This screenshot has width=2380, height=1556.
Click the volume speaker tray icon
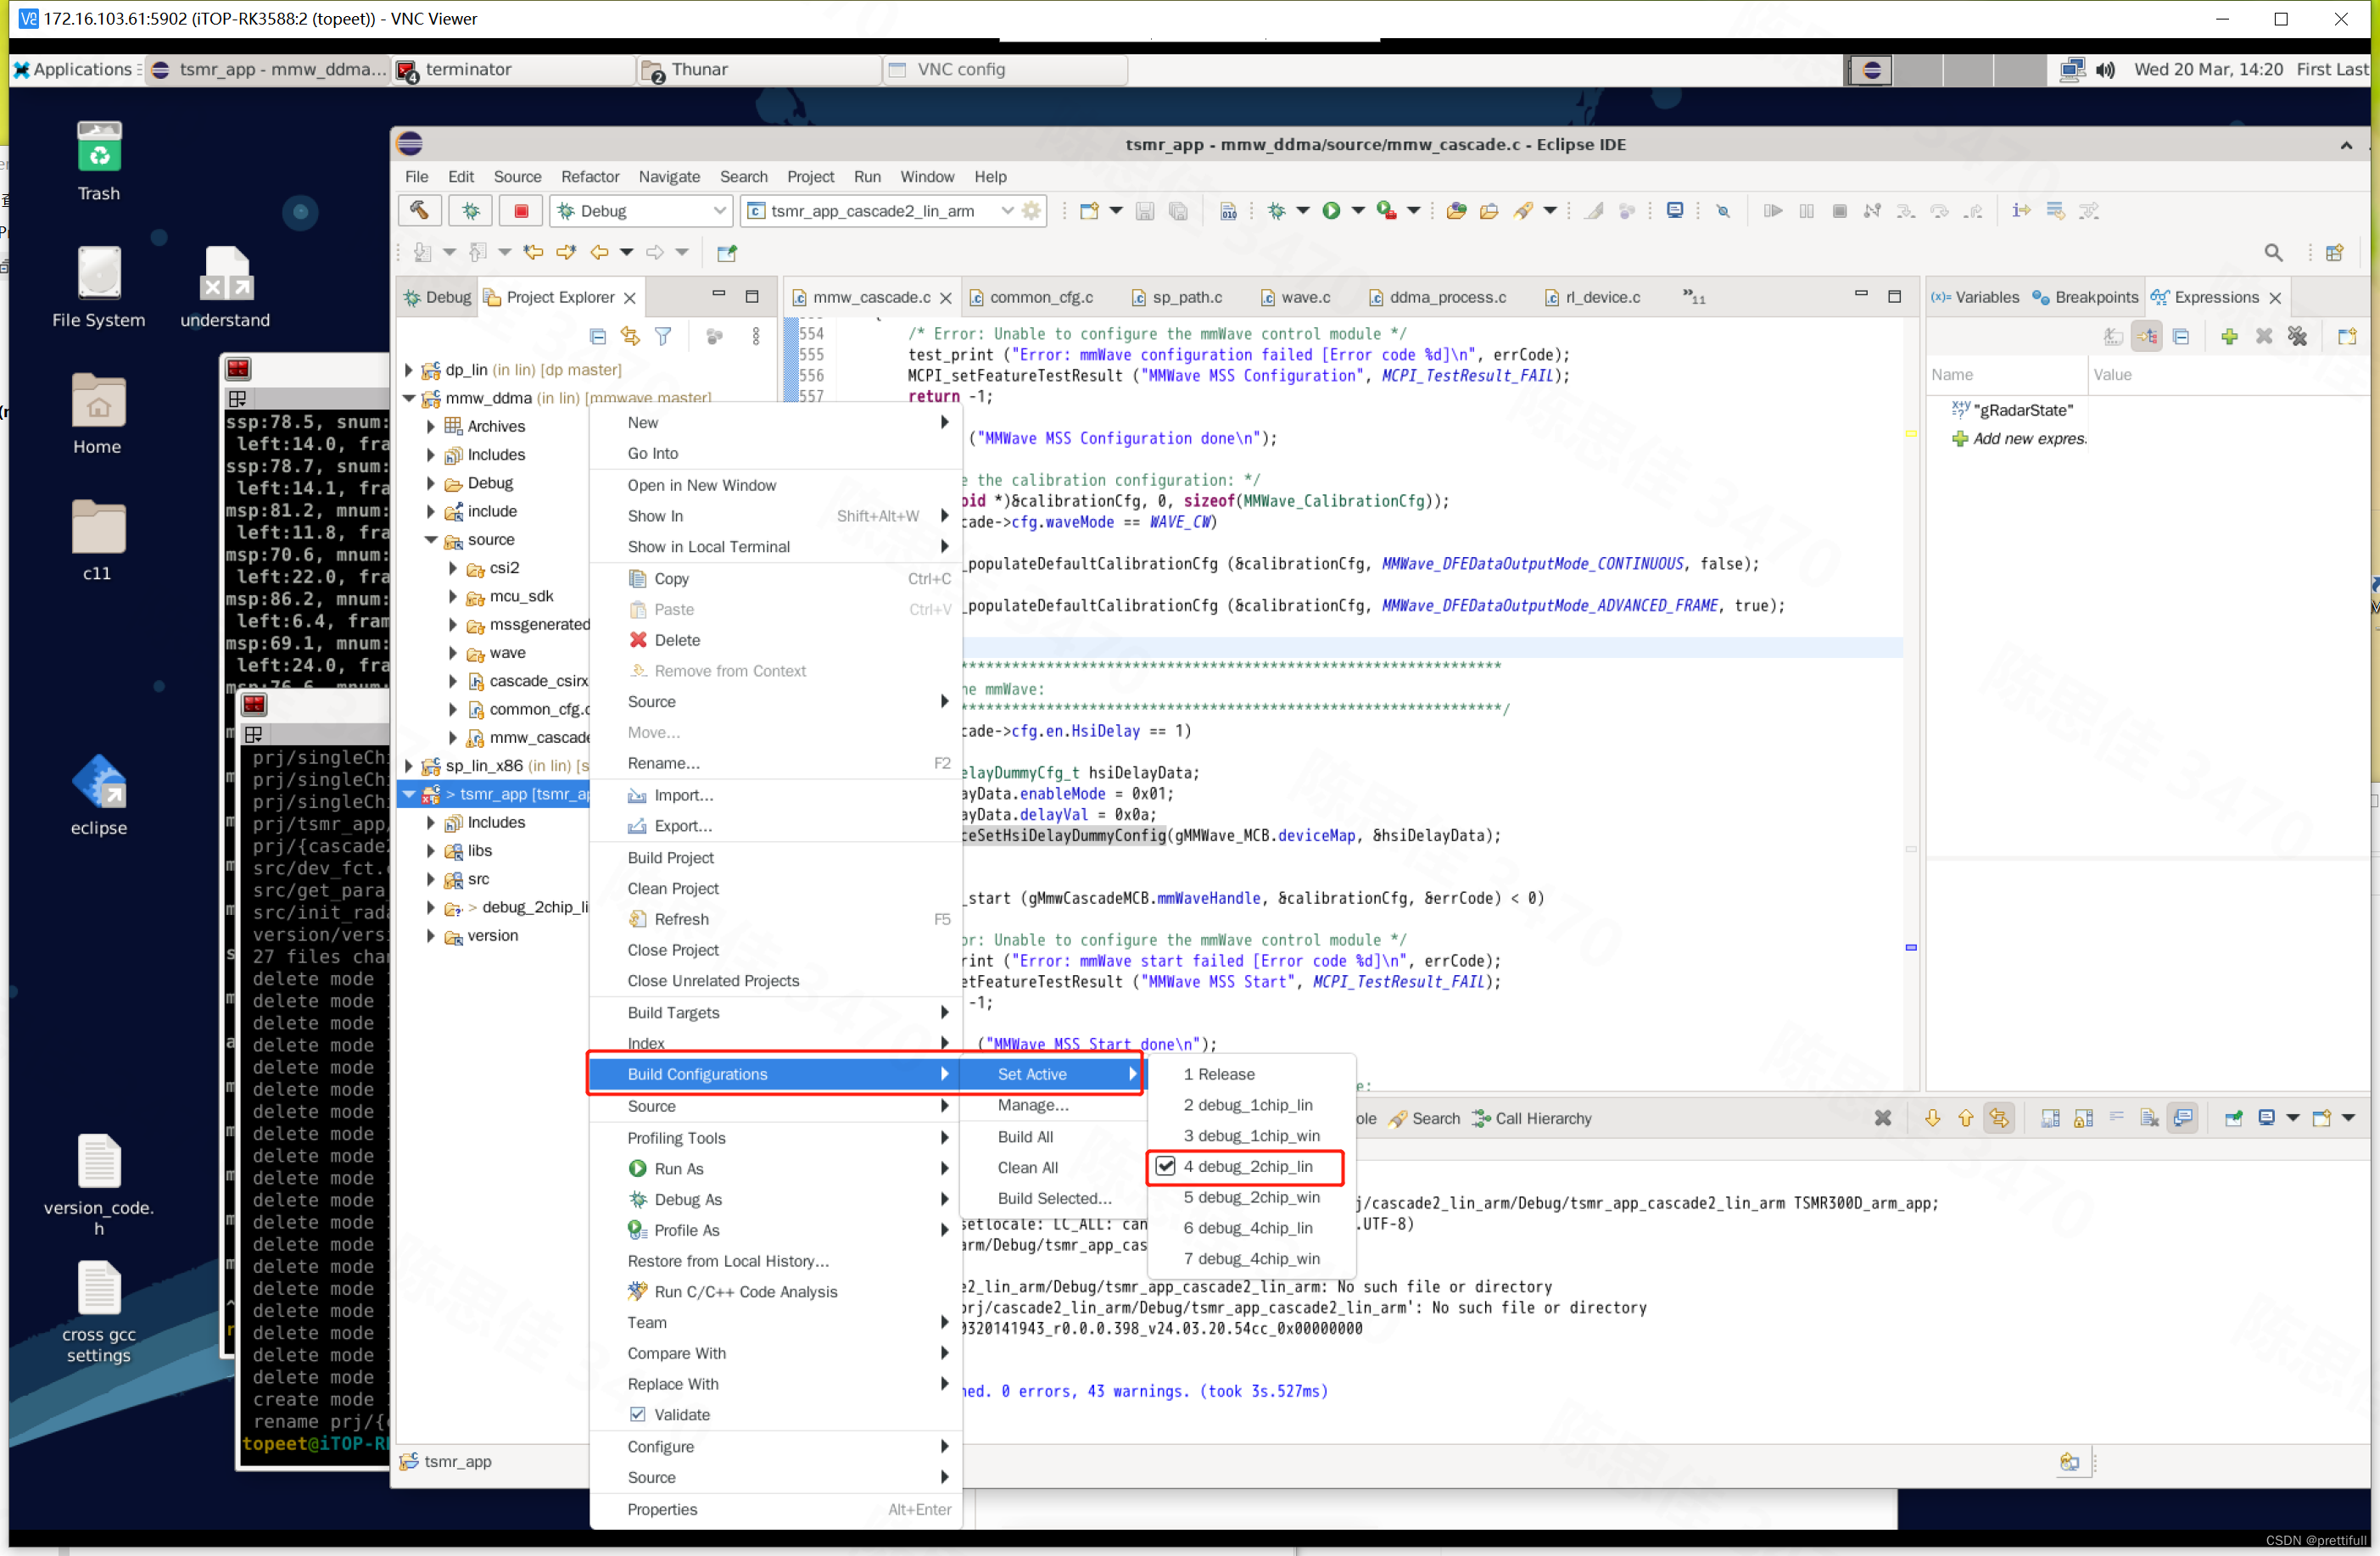tap(2105, 70)
